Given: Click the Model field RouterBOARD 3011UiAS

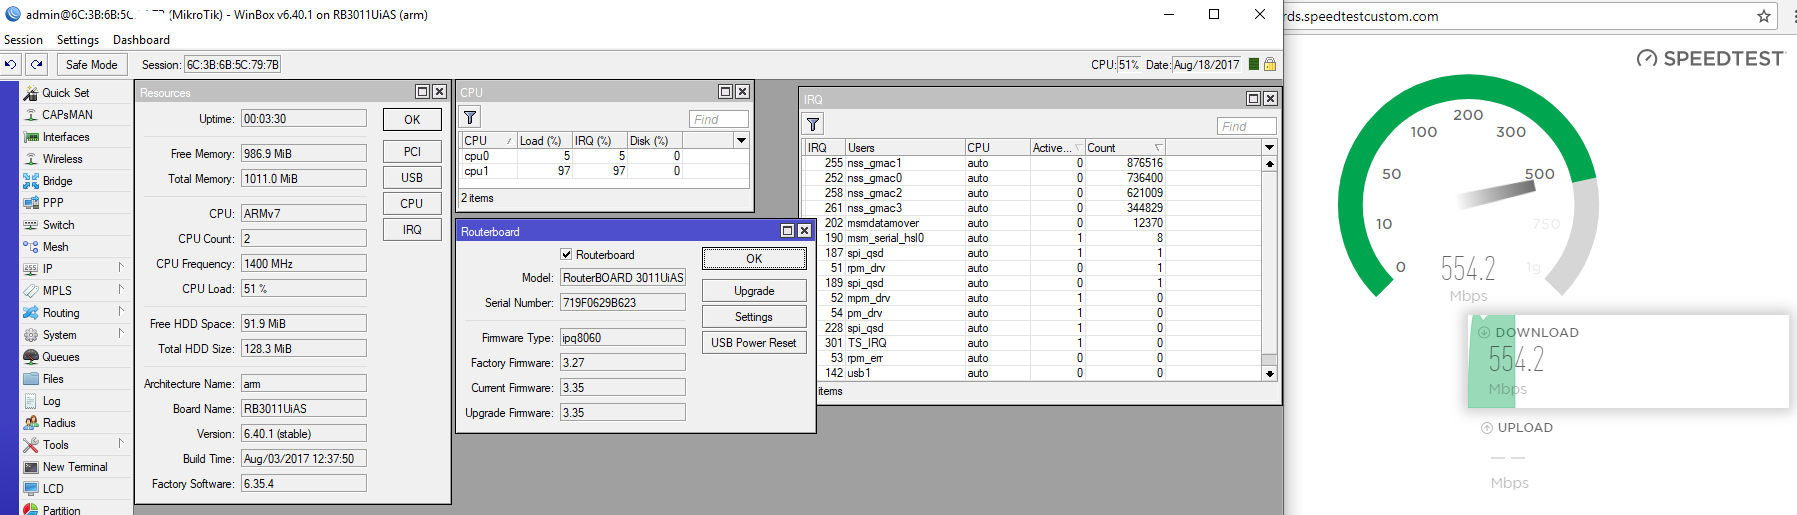Looking at the screenshot, I should tap(622, 278).
